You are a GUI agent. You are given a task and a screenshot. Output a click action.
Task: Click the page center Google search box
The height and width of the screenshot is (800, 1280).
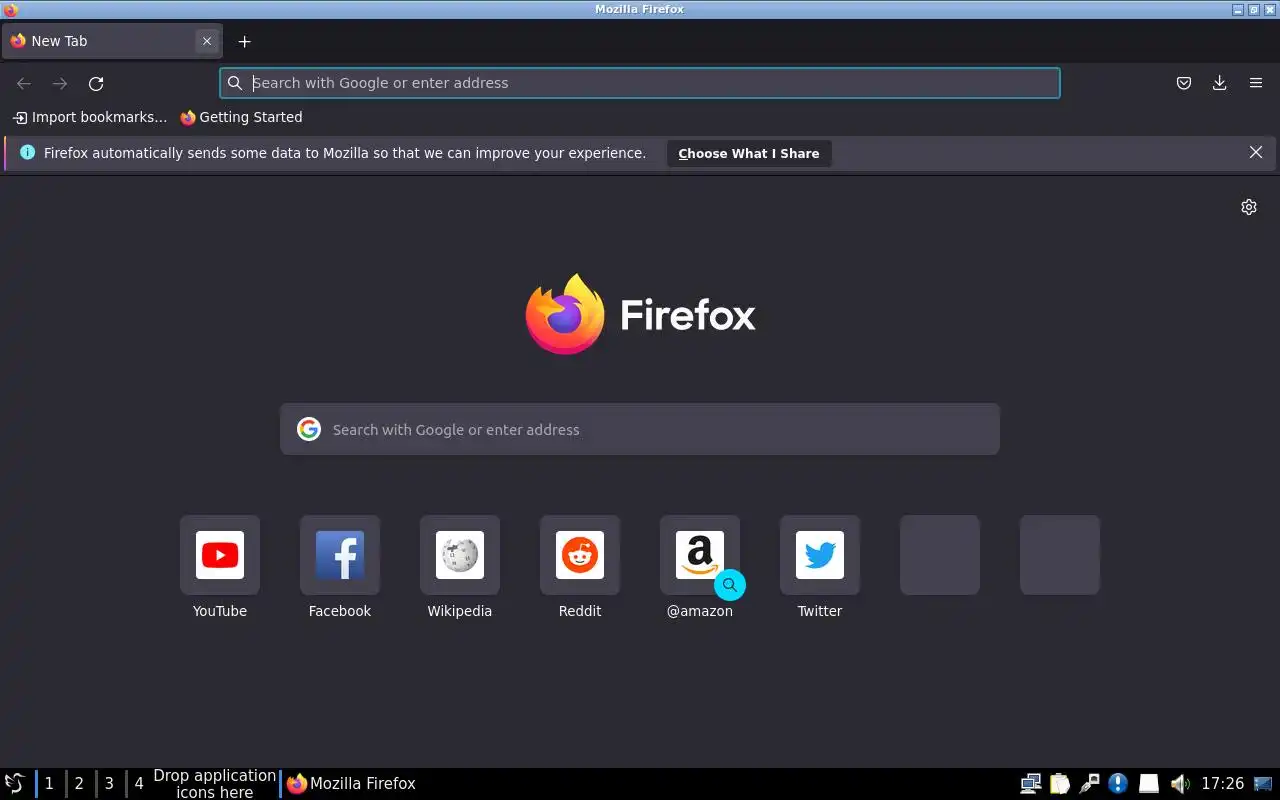640,429
